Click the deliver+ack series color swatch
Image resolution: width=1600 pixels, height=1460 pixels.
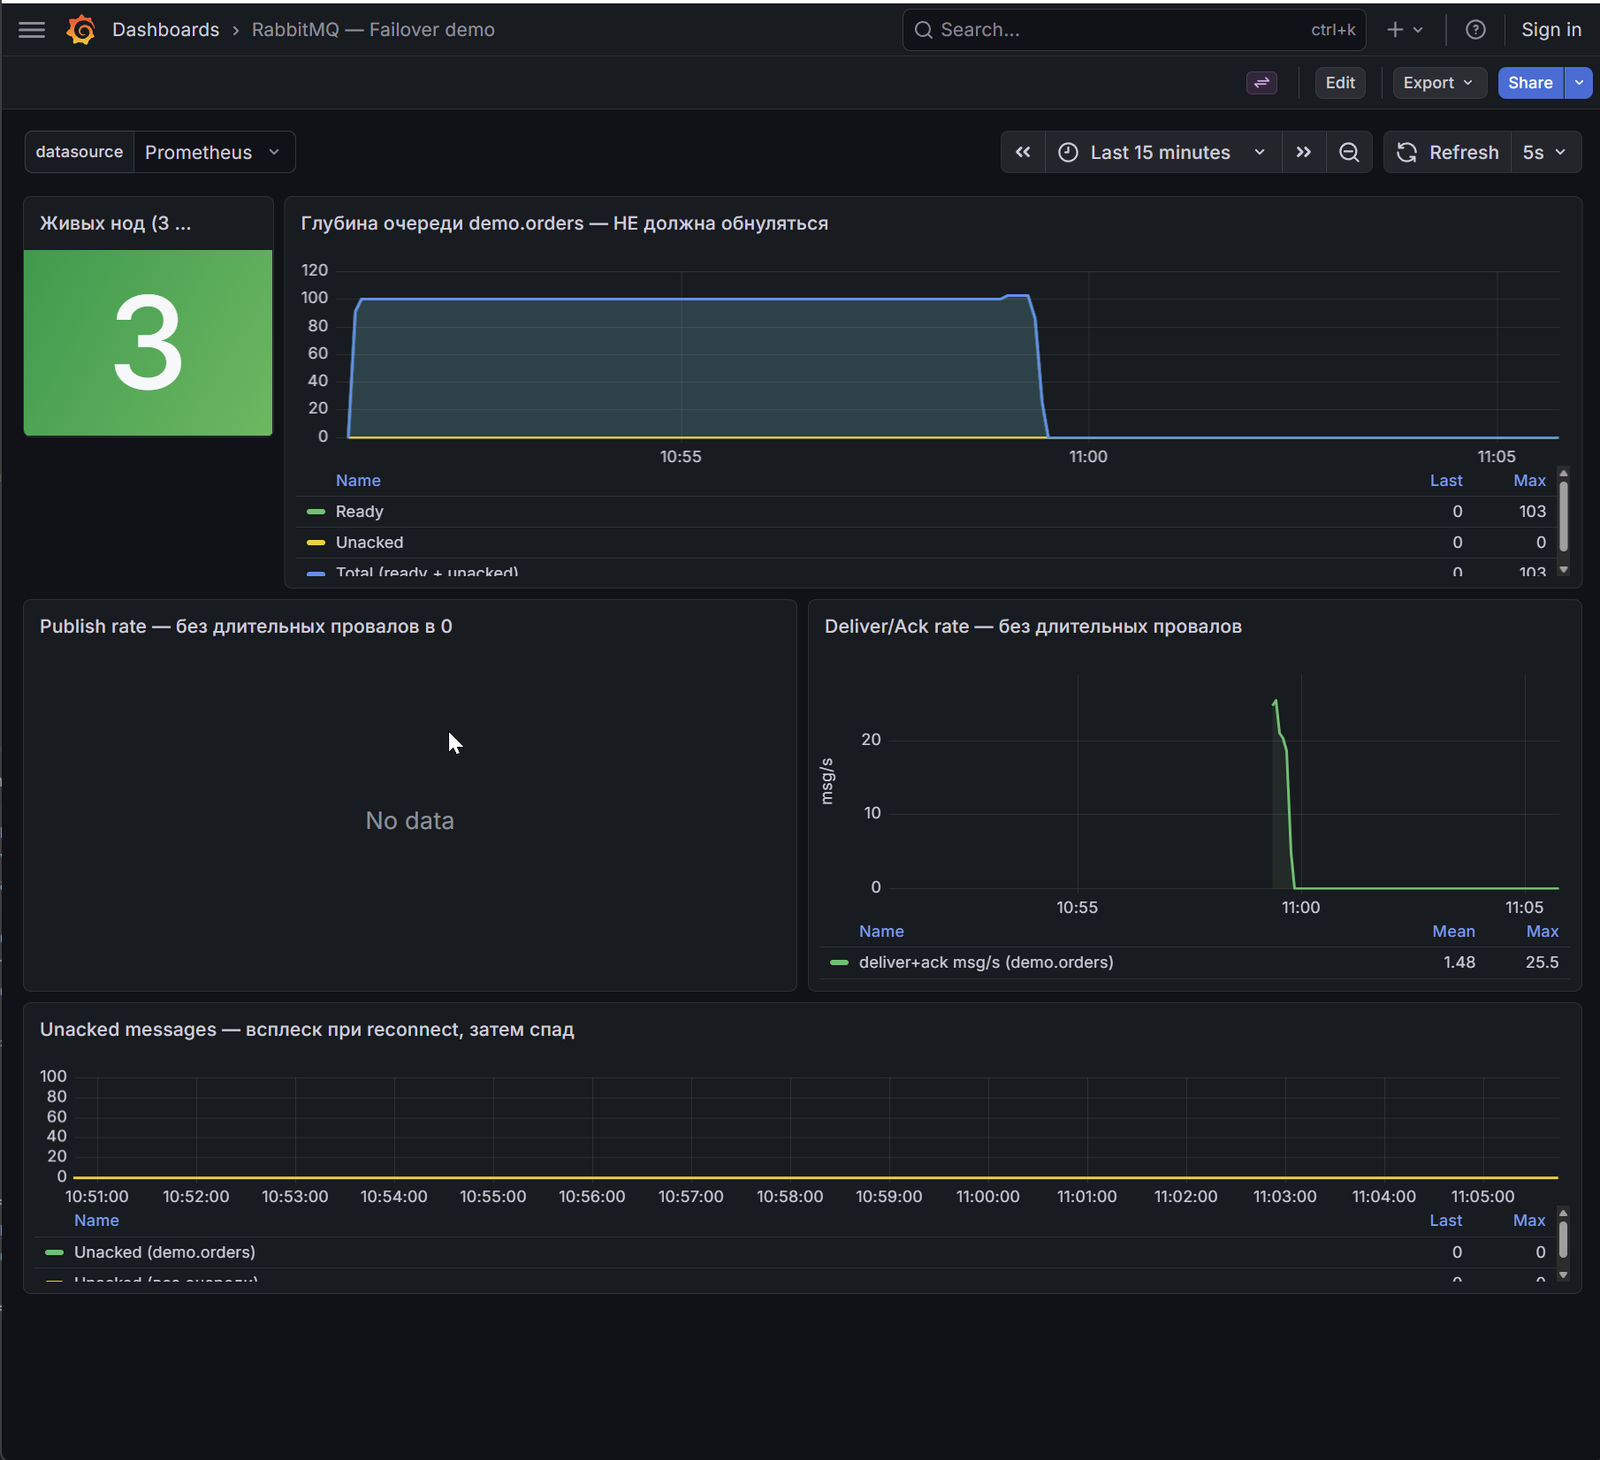click(x=839, y=962)
